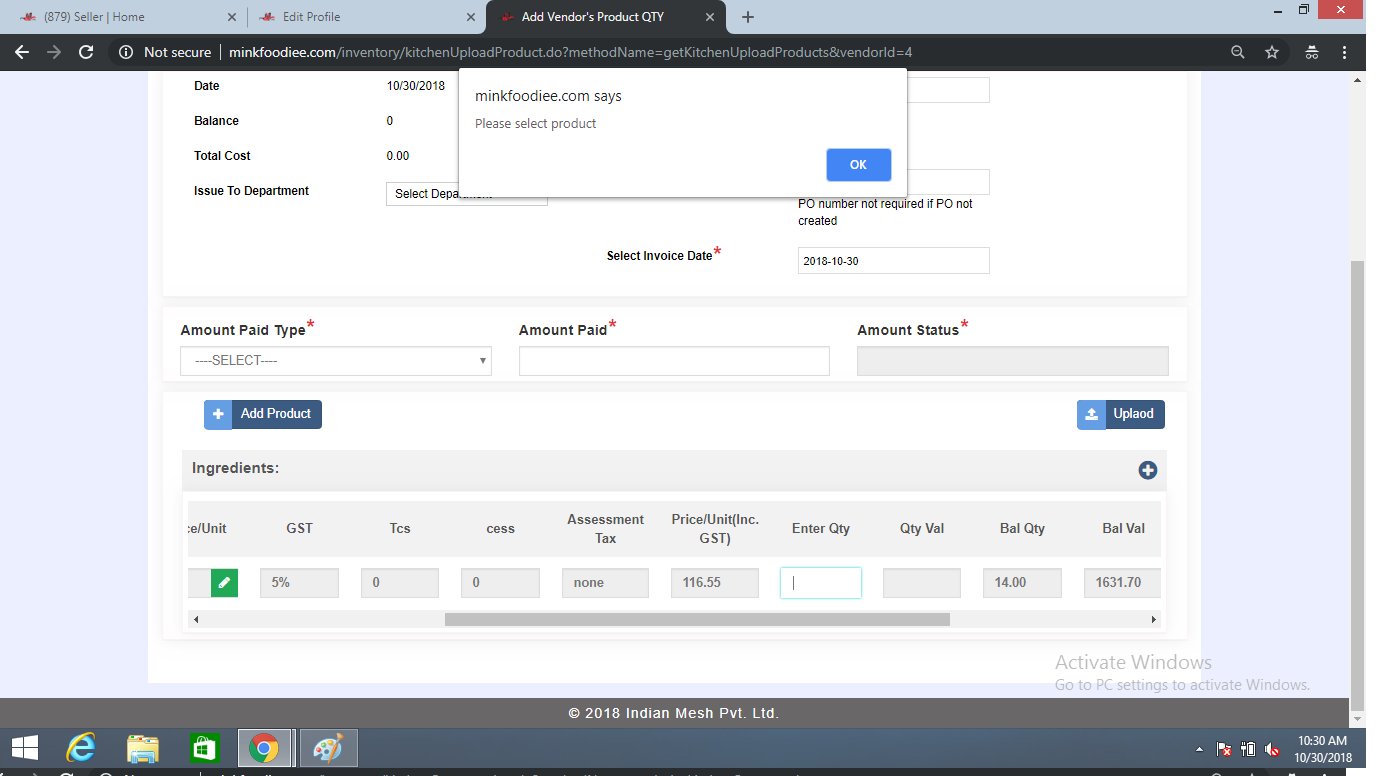Open File Explorer from the taskbar

click(x=143, y=748)
